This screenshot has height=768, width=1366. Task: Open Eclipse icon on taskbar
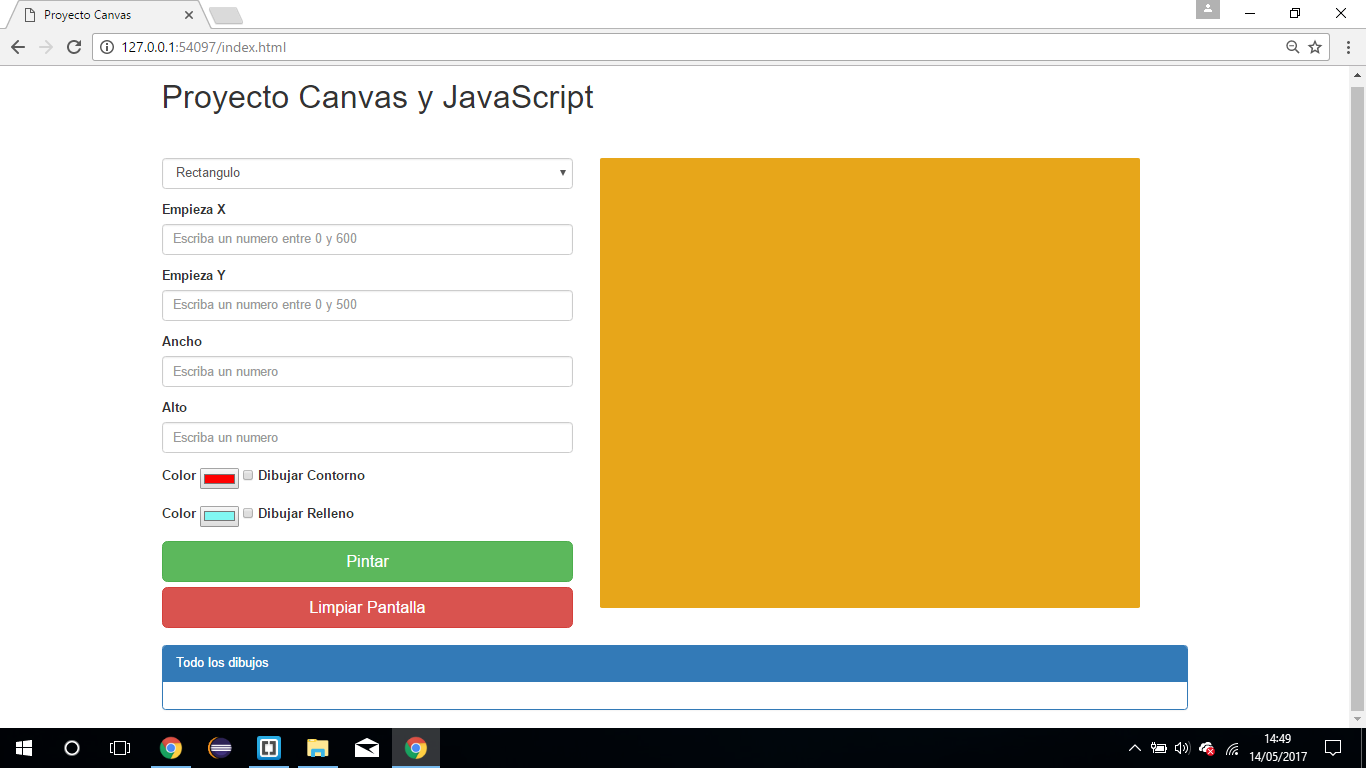pos(220,748)
